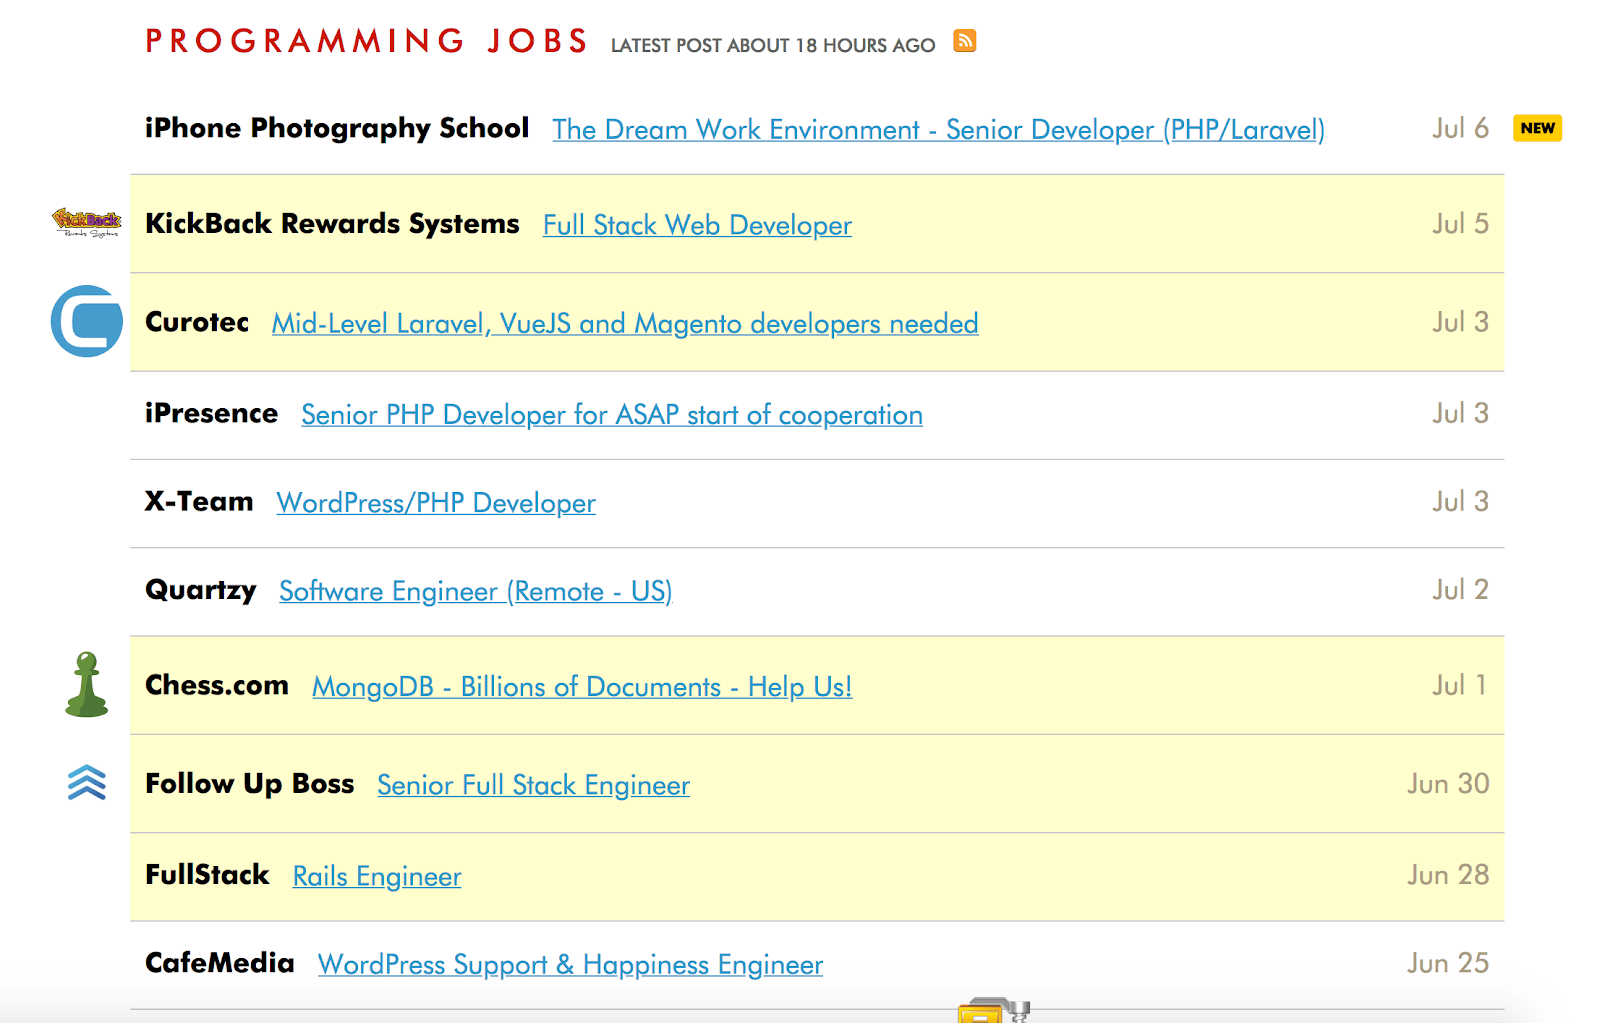
Task: Click the orange RSS feed icon
Action: [964, 41]
